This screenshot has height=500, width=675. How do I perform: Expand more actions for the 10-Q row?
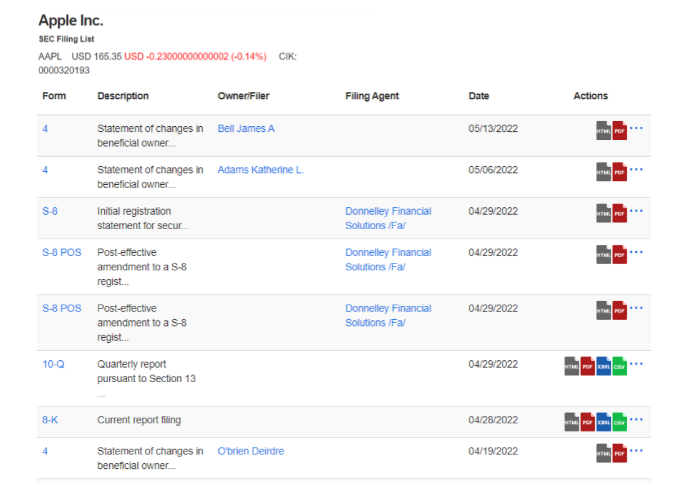(x=636, y=364)
